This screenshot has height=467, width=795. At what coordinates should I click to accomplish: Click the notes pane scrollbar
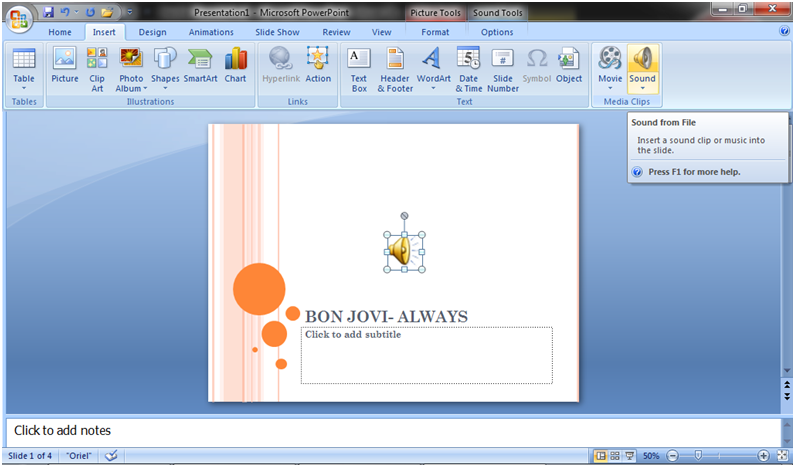[787, 432]
